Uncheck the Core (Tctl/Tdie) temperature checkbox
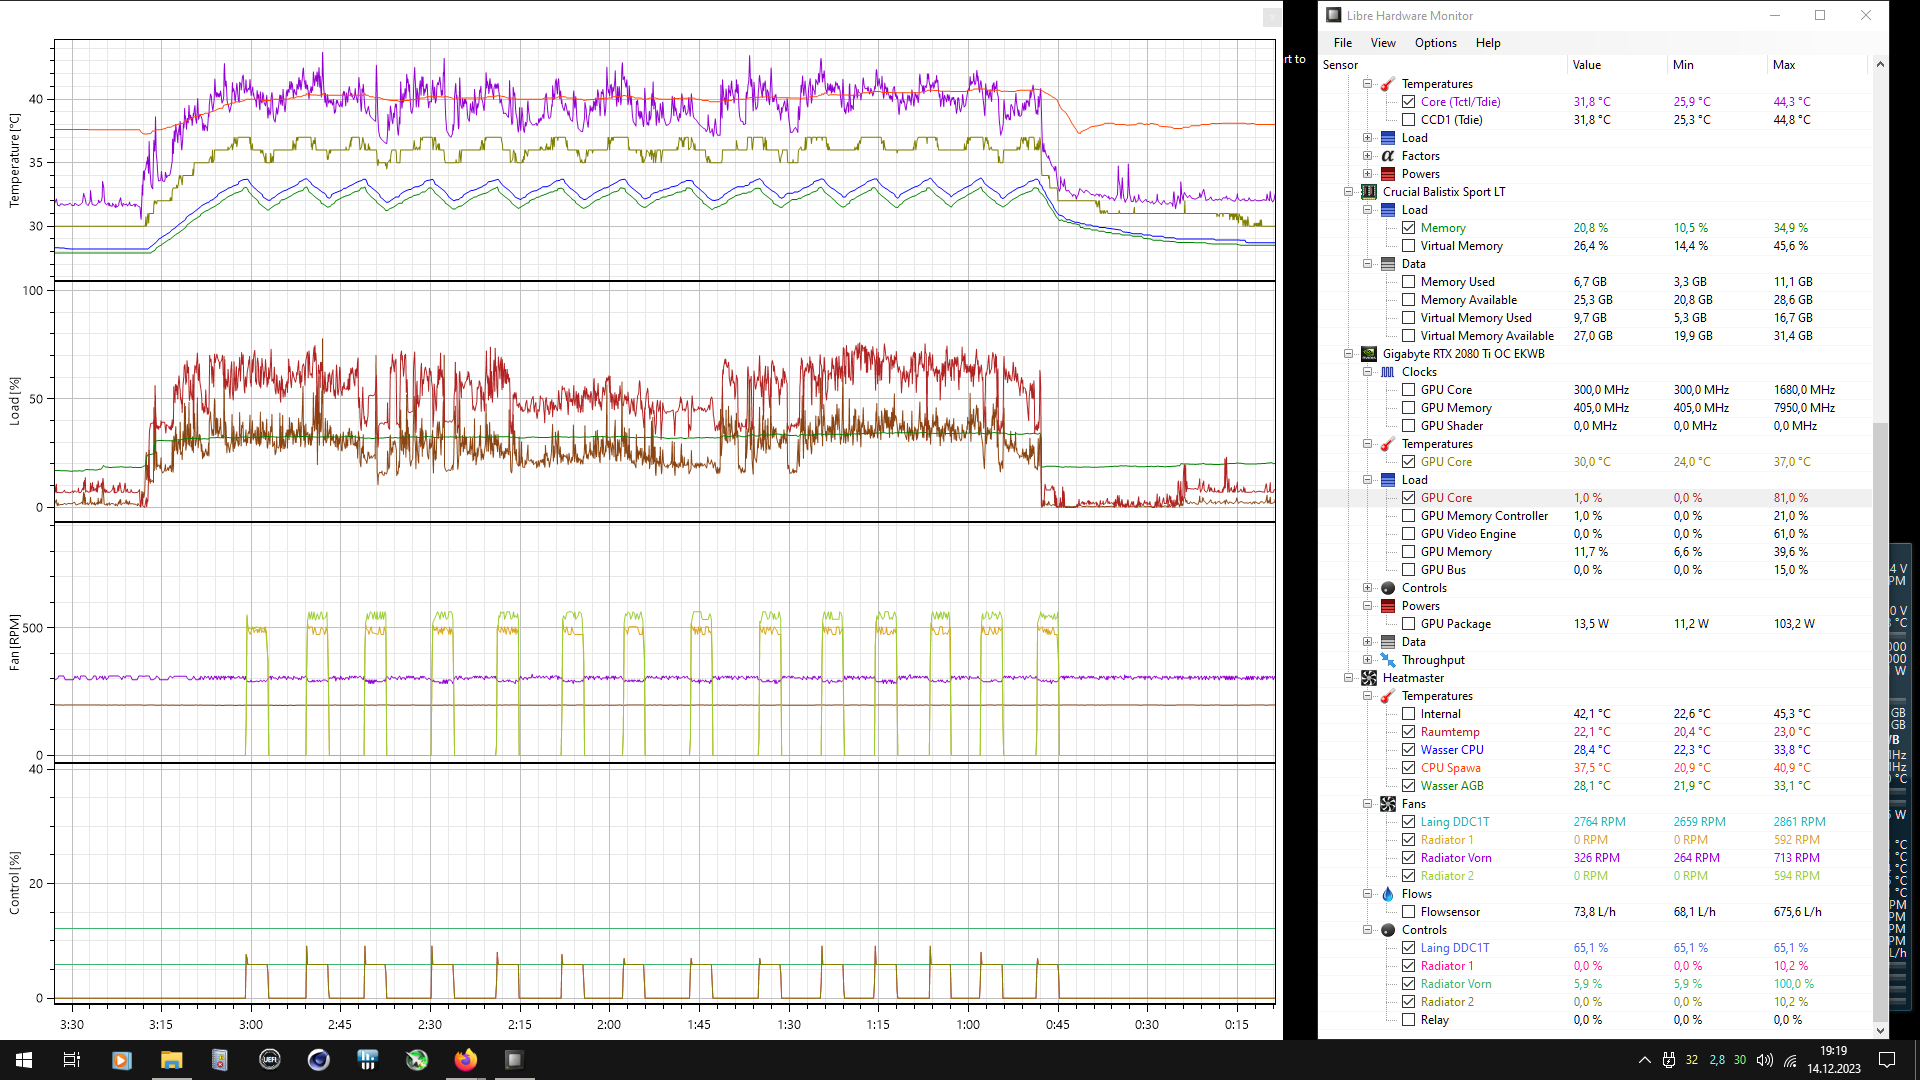Screen dimensions: 1920x1080 (1408, 102)
